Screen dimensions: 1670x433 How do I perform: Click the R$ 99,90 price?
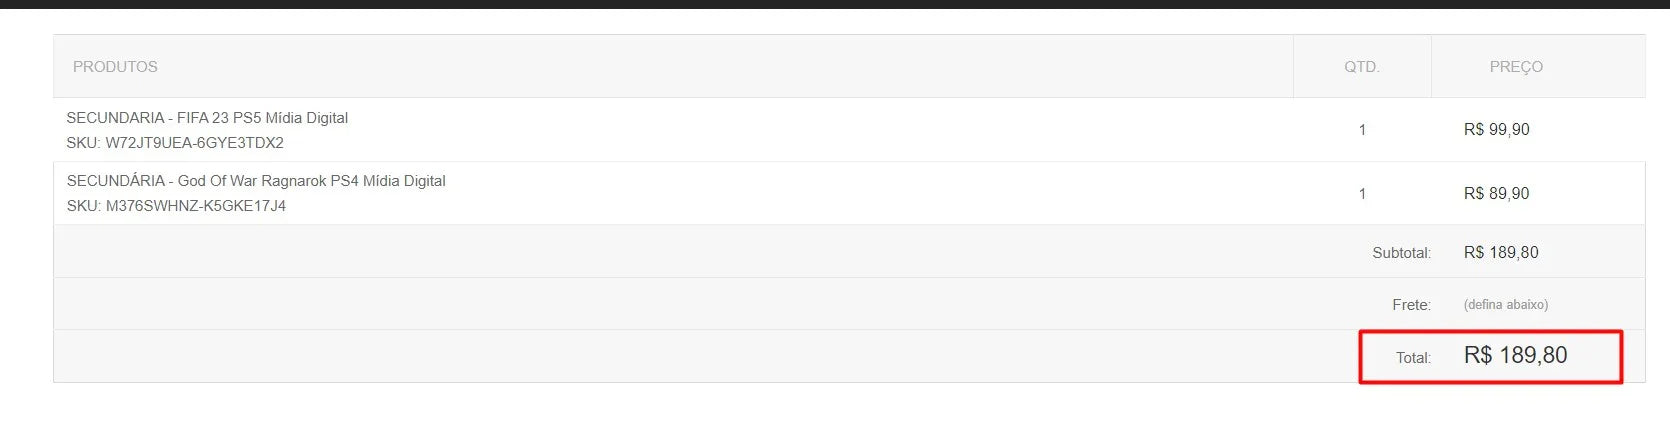click(x=1496, y=130)
